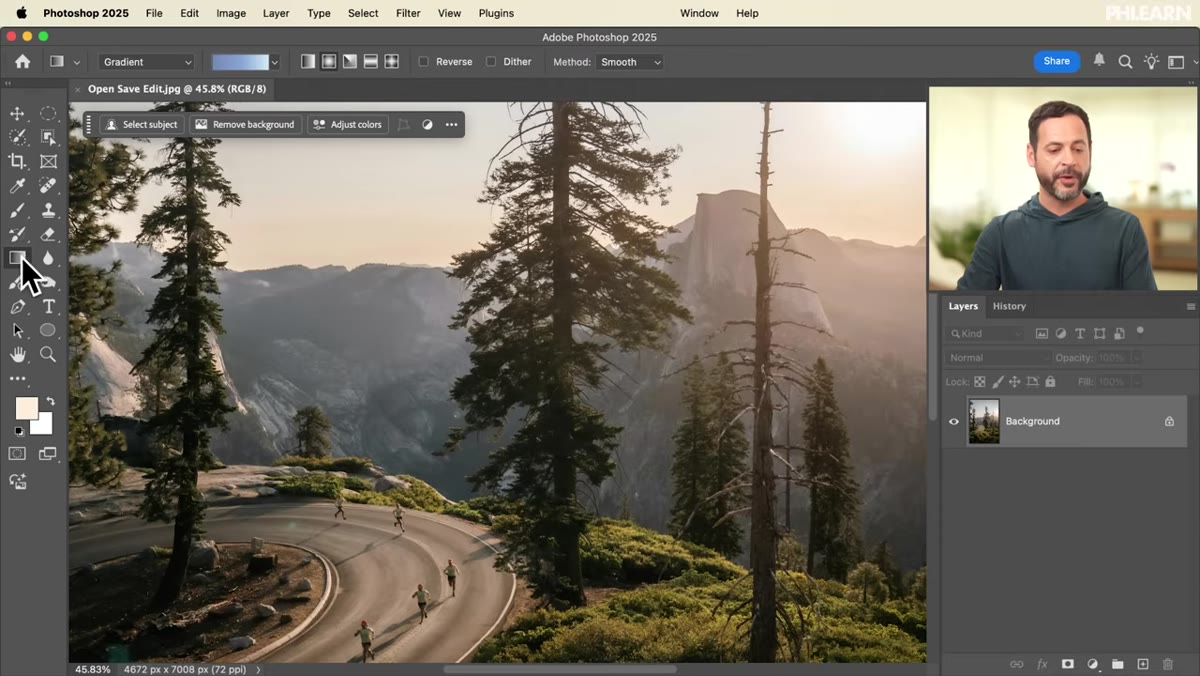Select the Ellipse shape tool
Viewport: 1200px width, 676px height.
coord(48,330)
